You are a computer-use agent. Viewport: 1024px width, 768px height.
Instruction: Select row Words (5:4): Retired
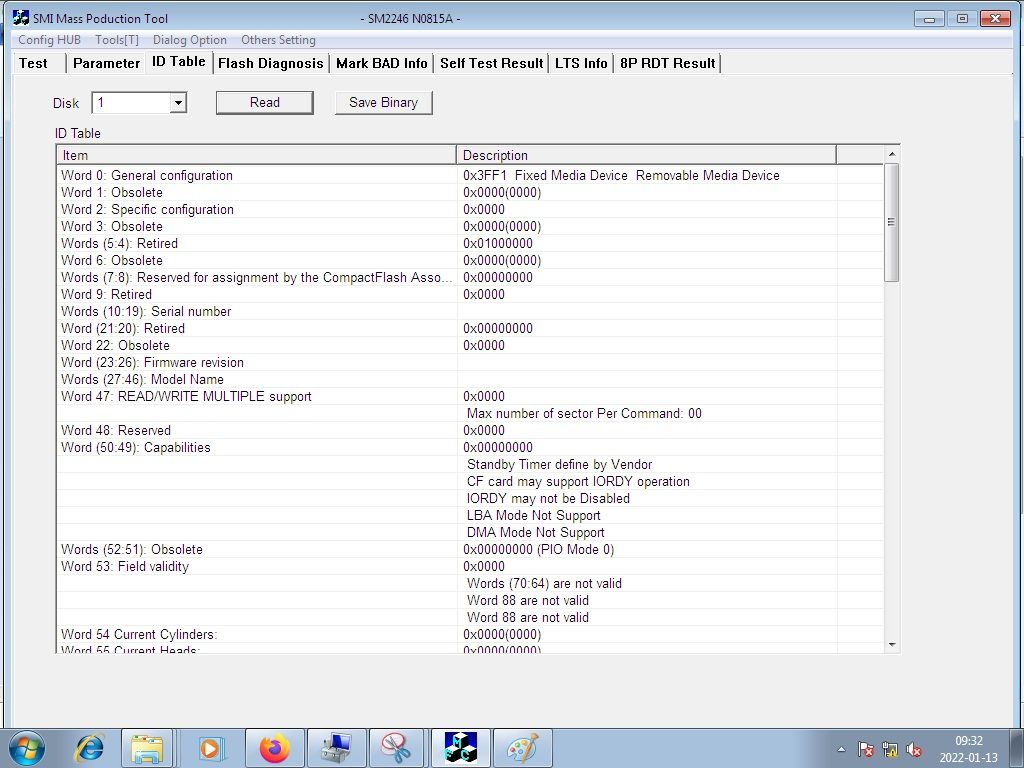(470, 244)
